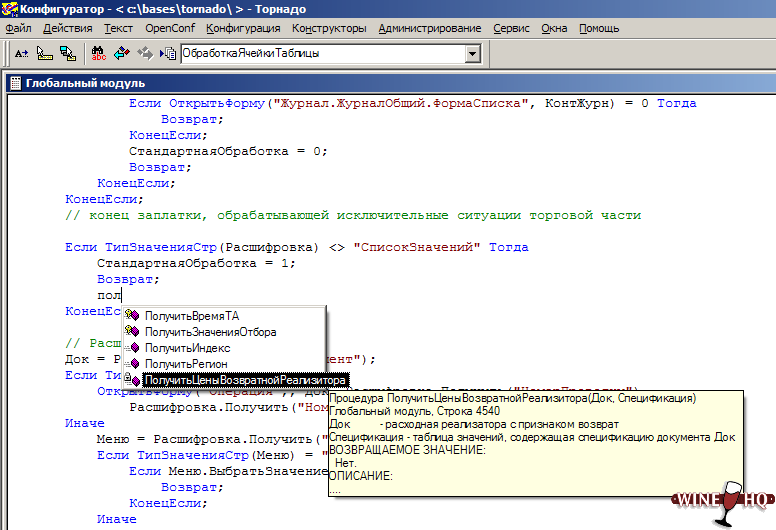Viewport: 776px width, 530px height.
Task: Choose highlighted ПолучитьЦеныВозвратнойРеализитора suggestion
Action: [x=245, y=380]
